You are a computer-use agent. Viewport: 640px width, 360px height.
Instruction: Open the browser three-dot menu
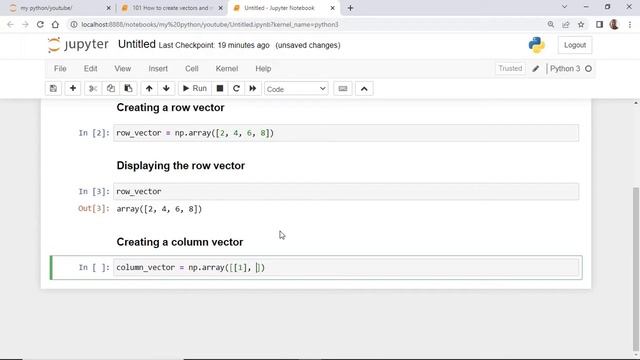(630, 24)
